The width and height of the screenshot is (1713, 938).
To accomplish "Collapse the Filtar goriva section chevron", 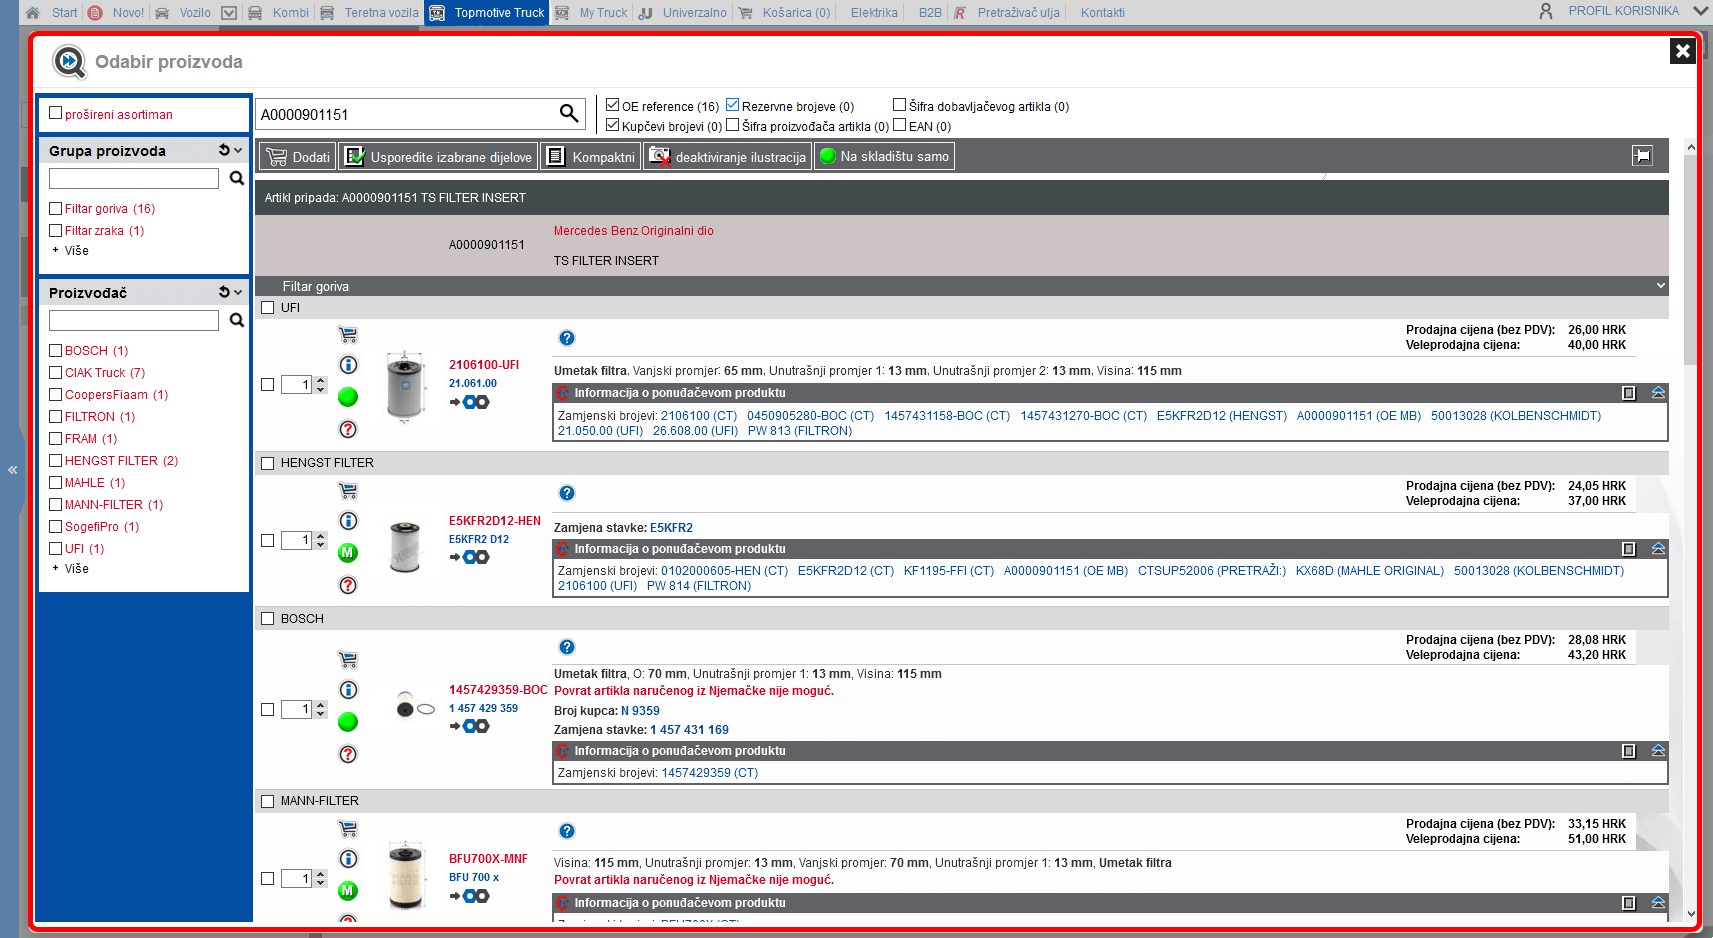I will [1660, 286].
